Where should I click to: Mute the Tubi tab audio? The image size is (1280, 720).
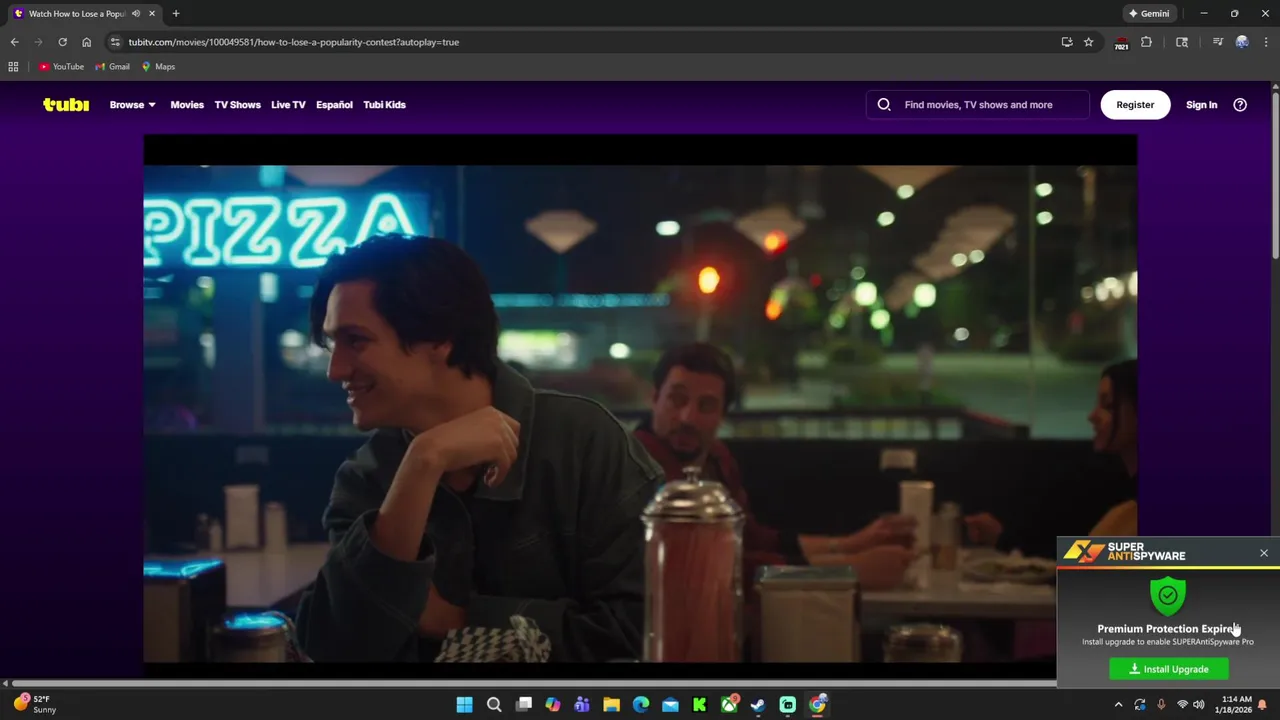[136, 13]
